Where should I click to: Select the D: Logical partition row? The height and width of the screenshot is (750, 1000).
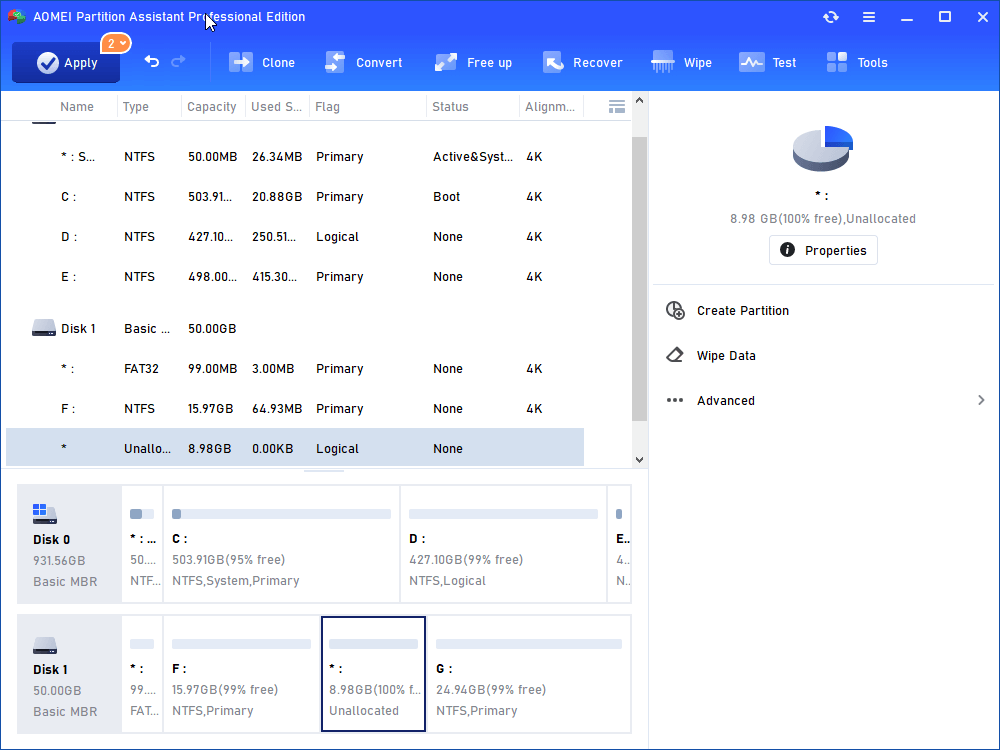click(x=295, y=237)
